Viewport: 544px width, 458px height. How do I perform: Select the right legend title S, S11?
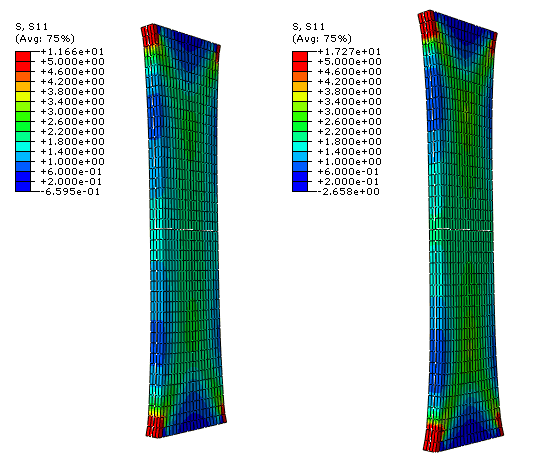coord(308,27)
